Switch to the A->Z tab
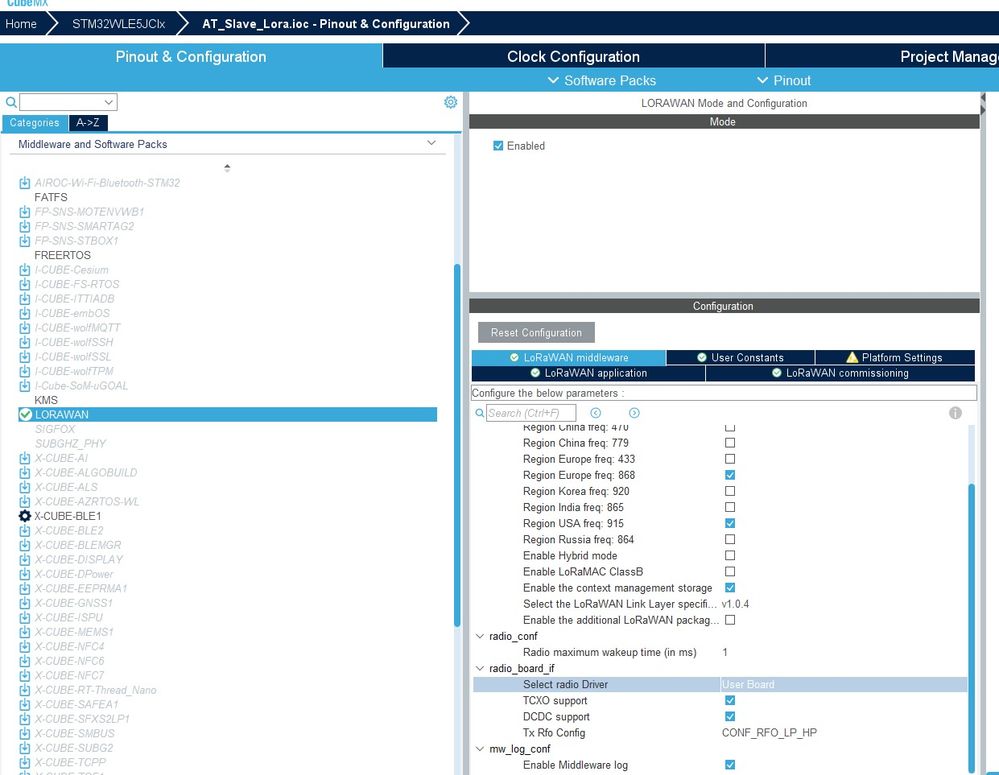Viewport: 999px width, 775px height. point(88,122)
